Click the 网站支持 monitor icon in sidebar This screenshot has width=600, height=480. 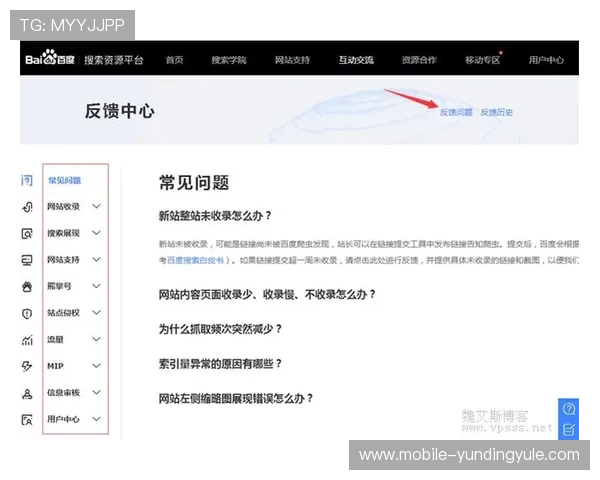[x=27, y=260]
